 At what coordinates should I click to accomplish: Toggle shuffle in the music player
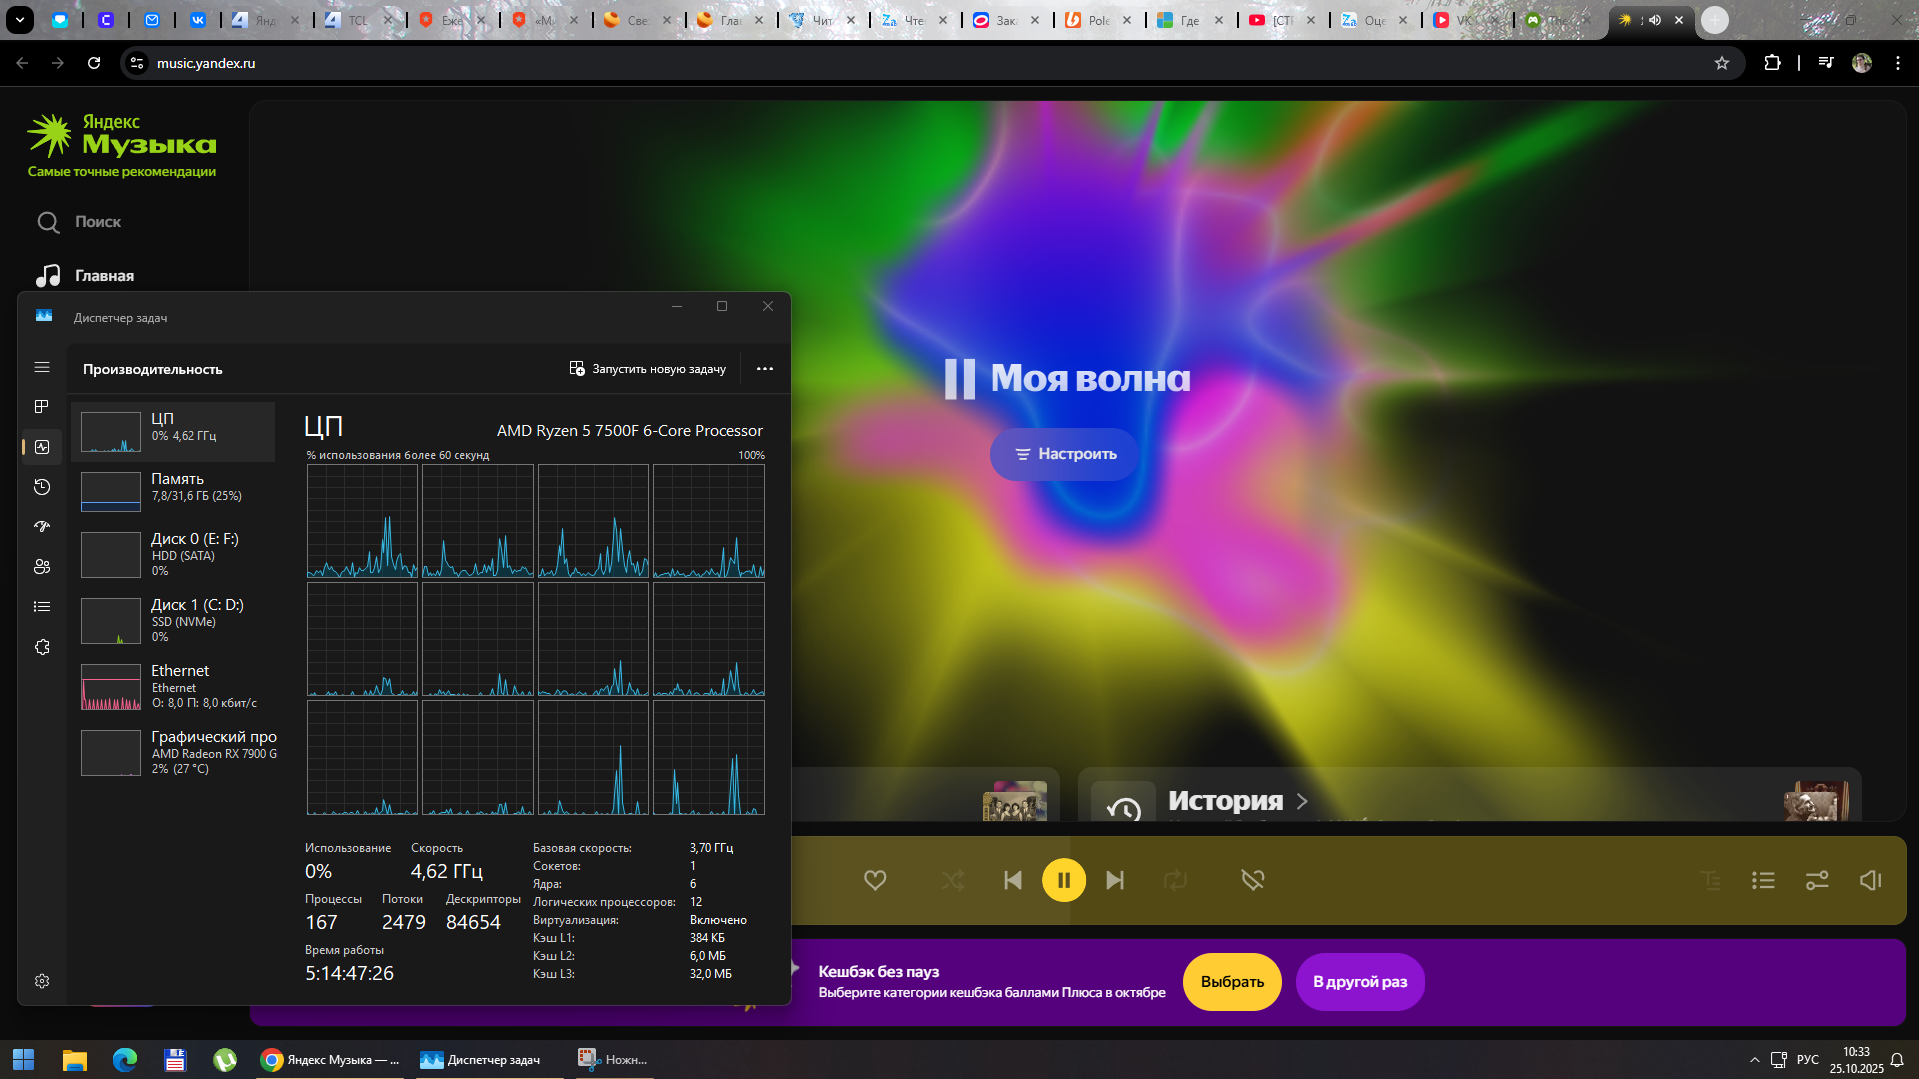click(952, 880)
